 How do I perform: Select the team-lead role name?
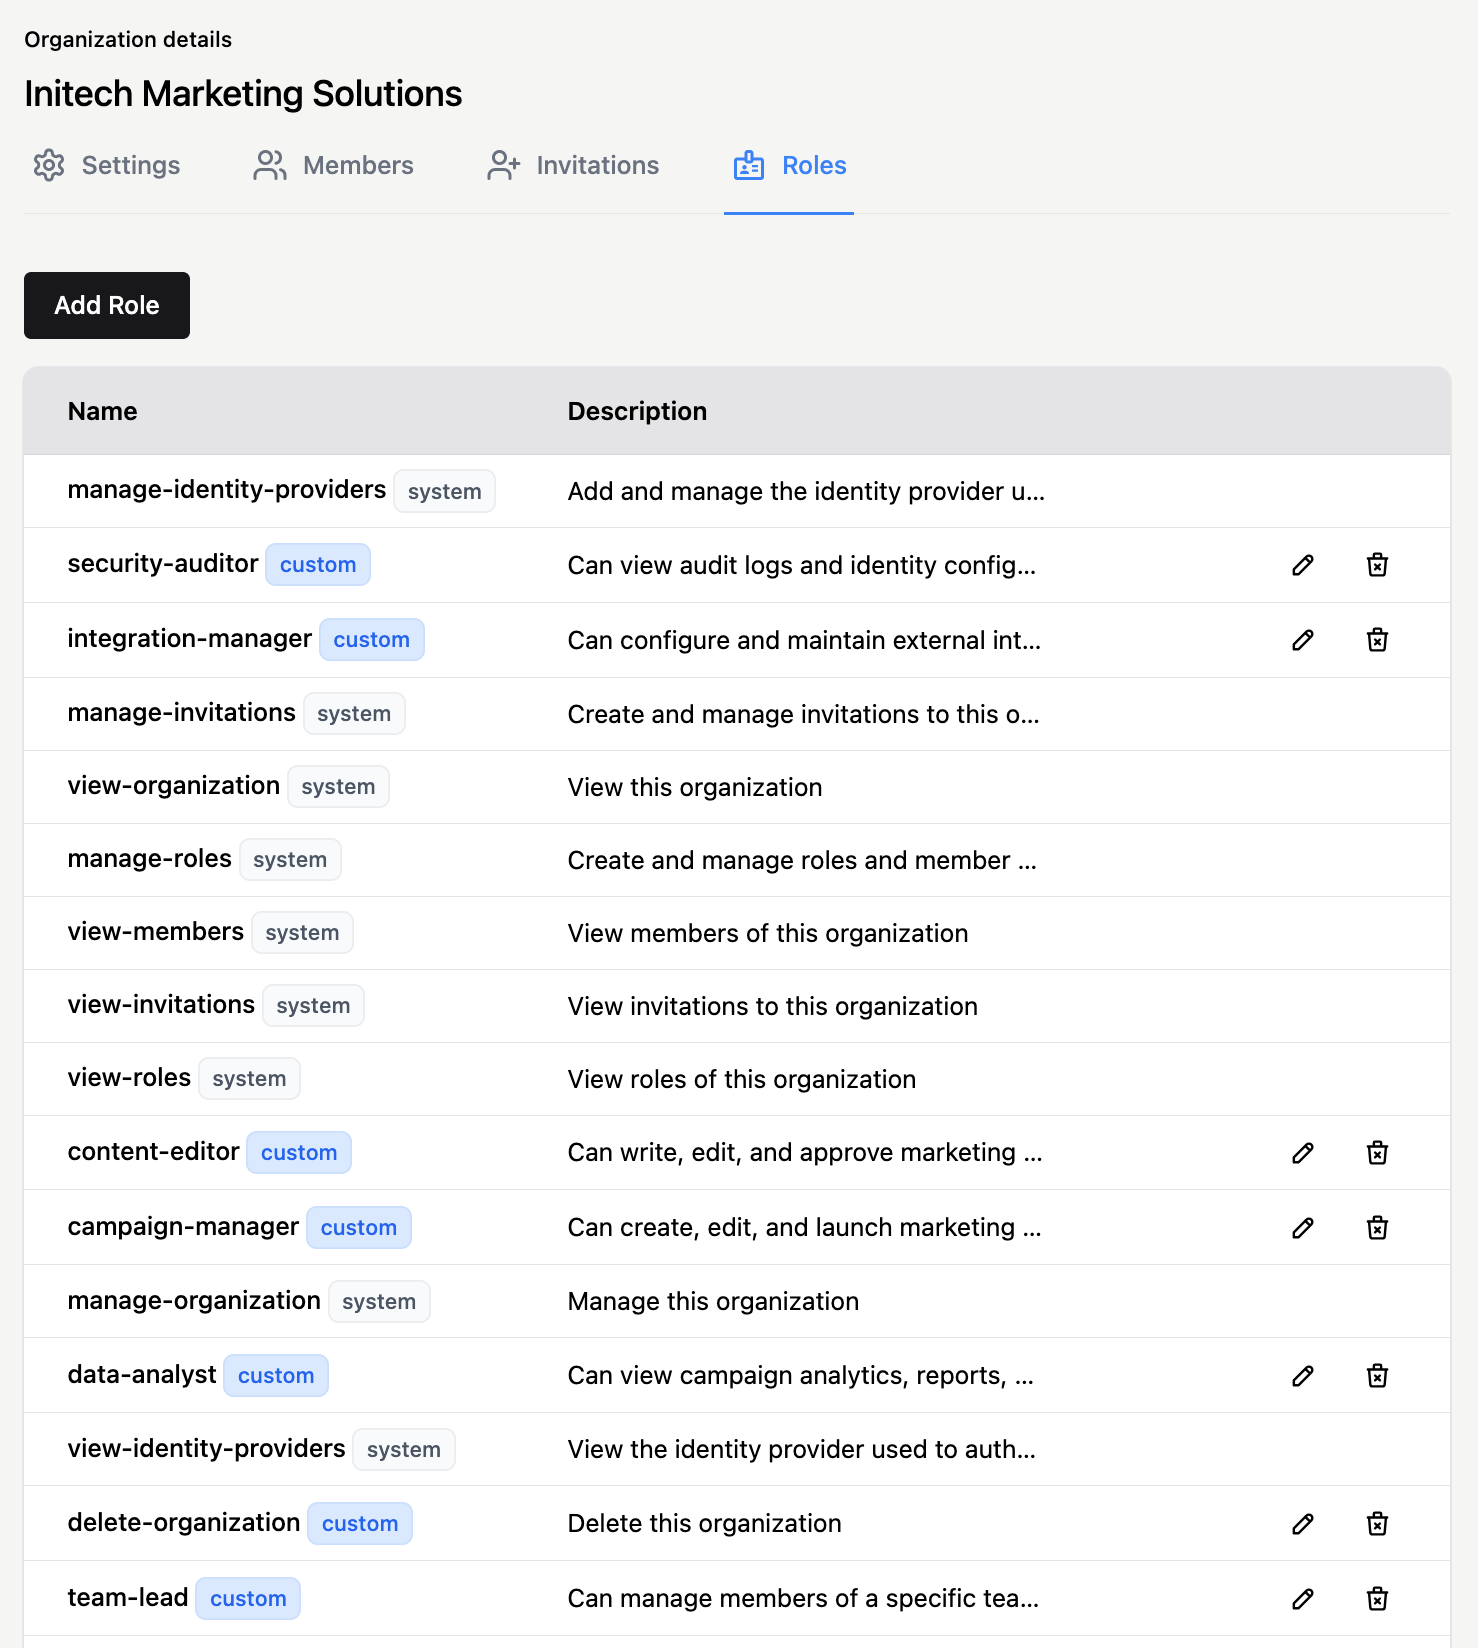coord(128,1598)
